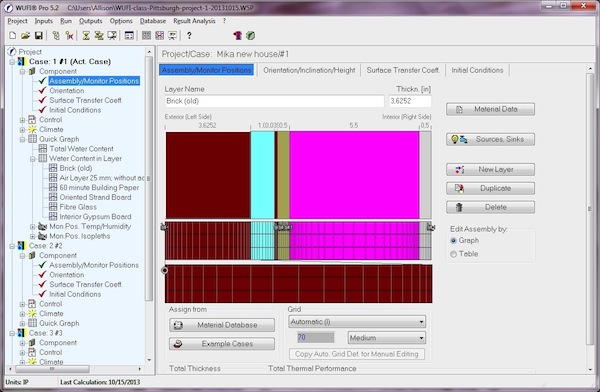The height and width of the screenshot is (392, 600).
Task: Click the Material Data button
Action: (490, 109)
